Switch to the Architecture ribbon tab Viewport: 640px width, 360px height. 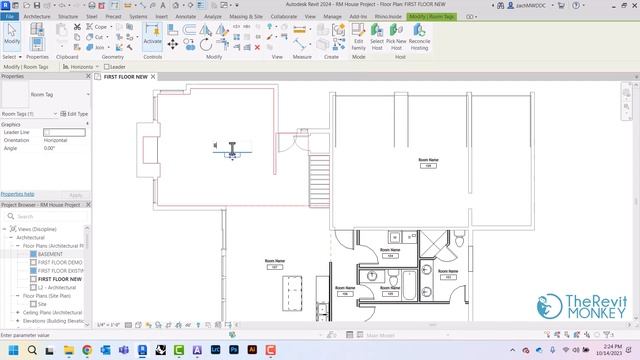(x=37, y=17)
